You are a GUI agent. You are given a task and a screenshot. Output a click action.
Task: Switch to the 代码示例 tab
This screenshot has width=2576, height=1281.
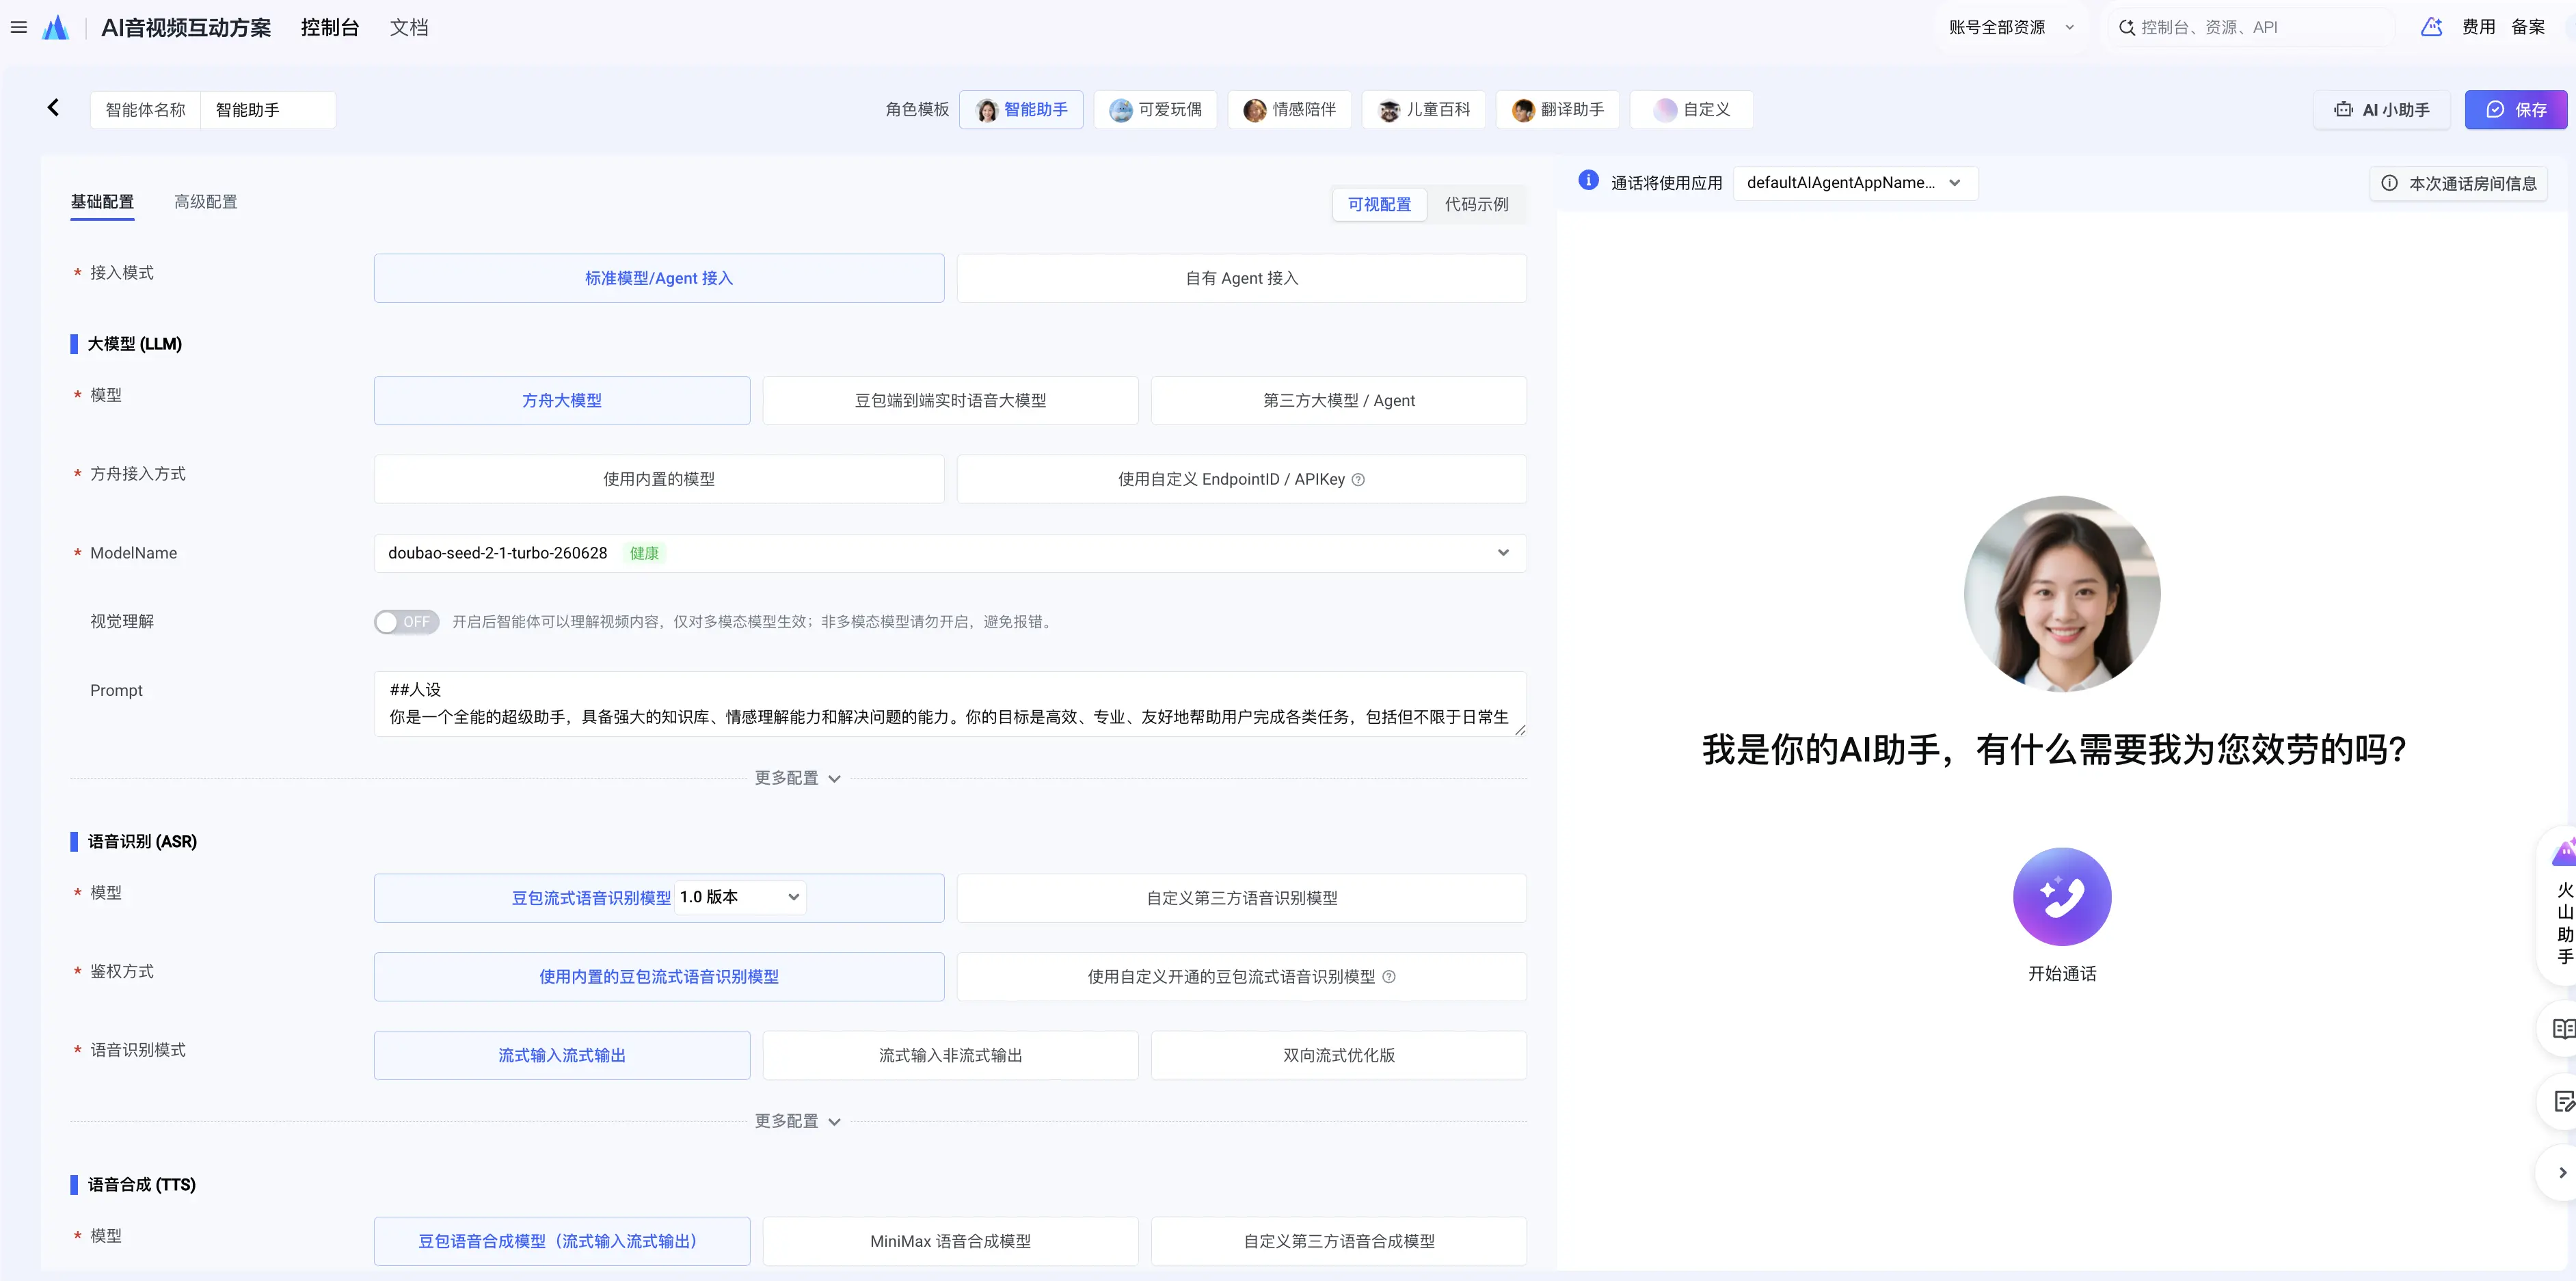1476,204
